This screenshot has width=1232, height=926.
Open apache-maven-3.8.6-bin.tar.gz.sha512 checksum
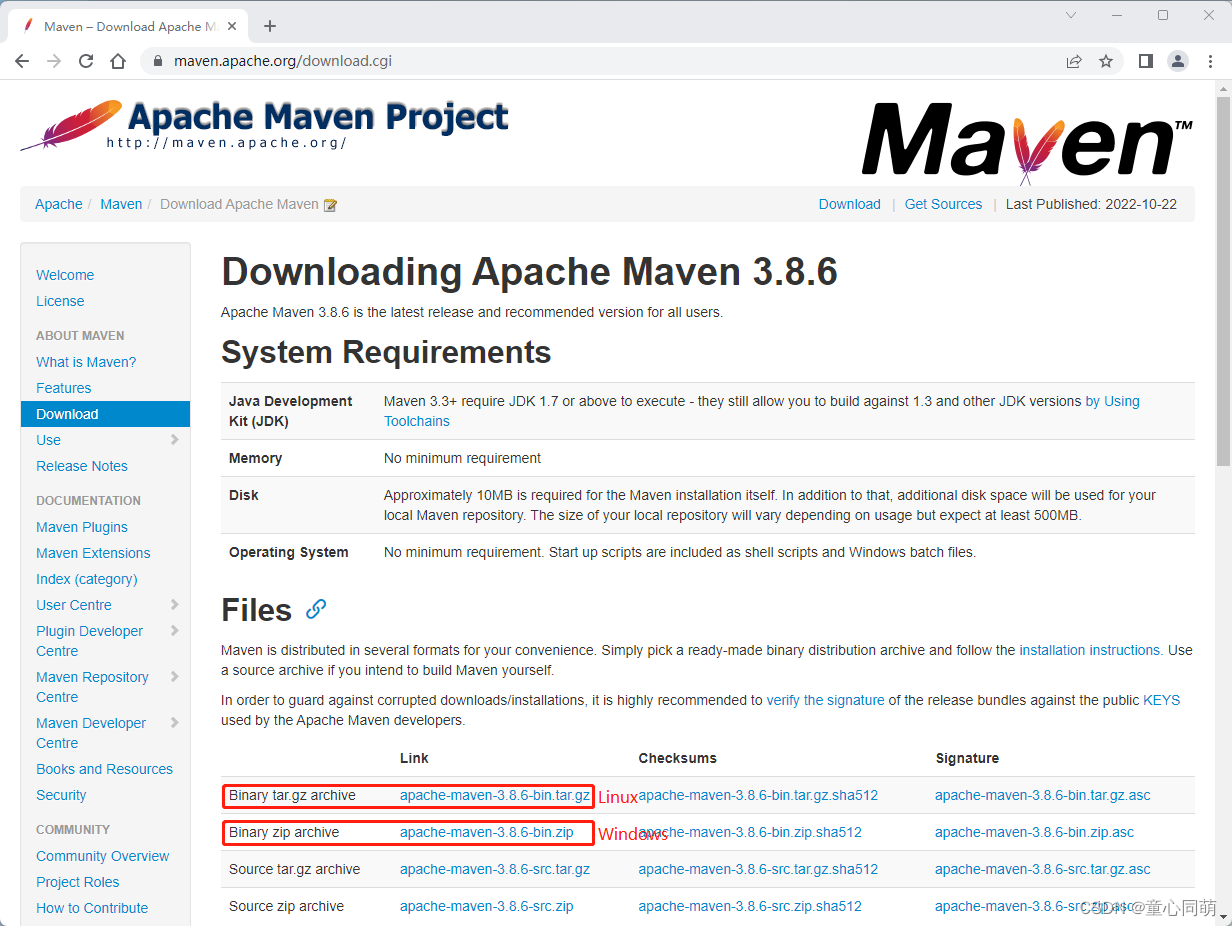tap(758, 796)
